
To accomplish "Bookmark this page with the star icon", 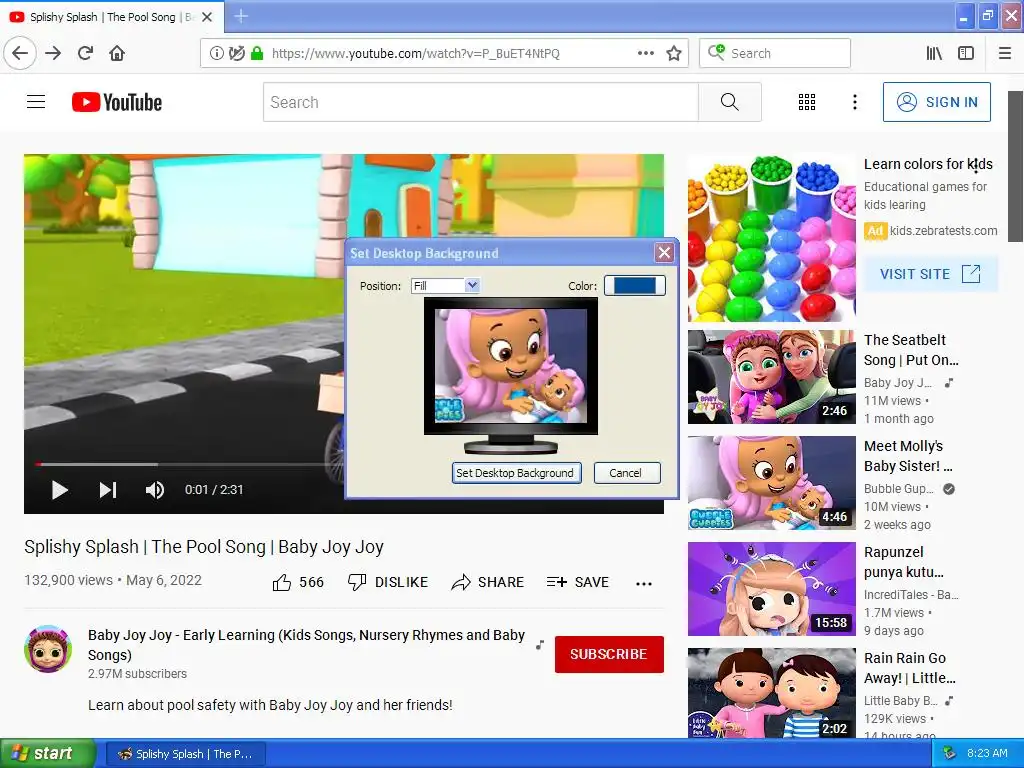I will pos(674,54).
